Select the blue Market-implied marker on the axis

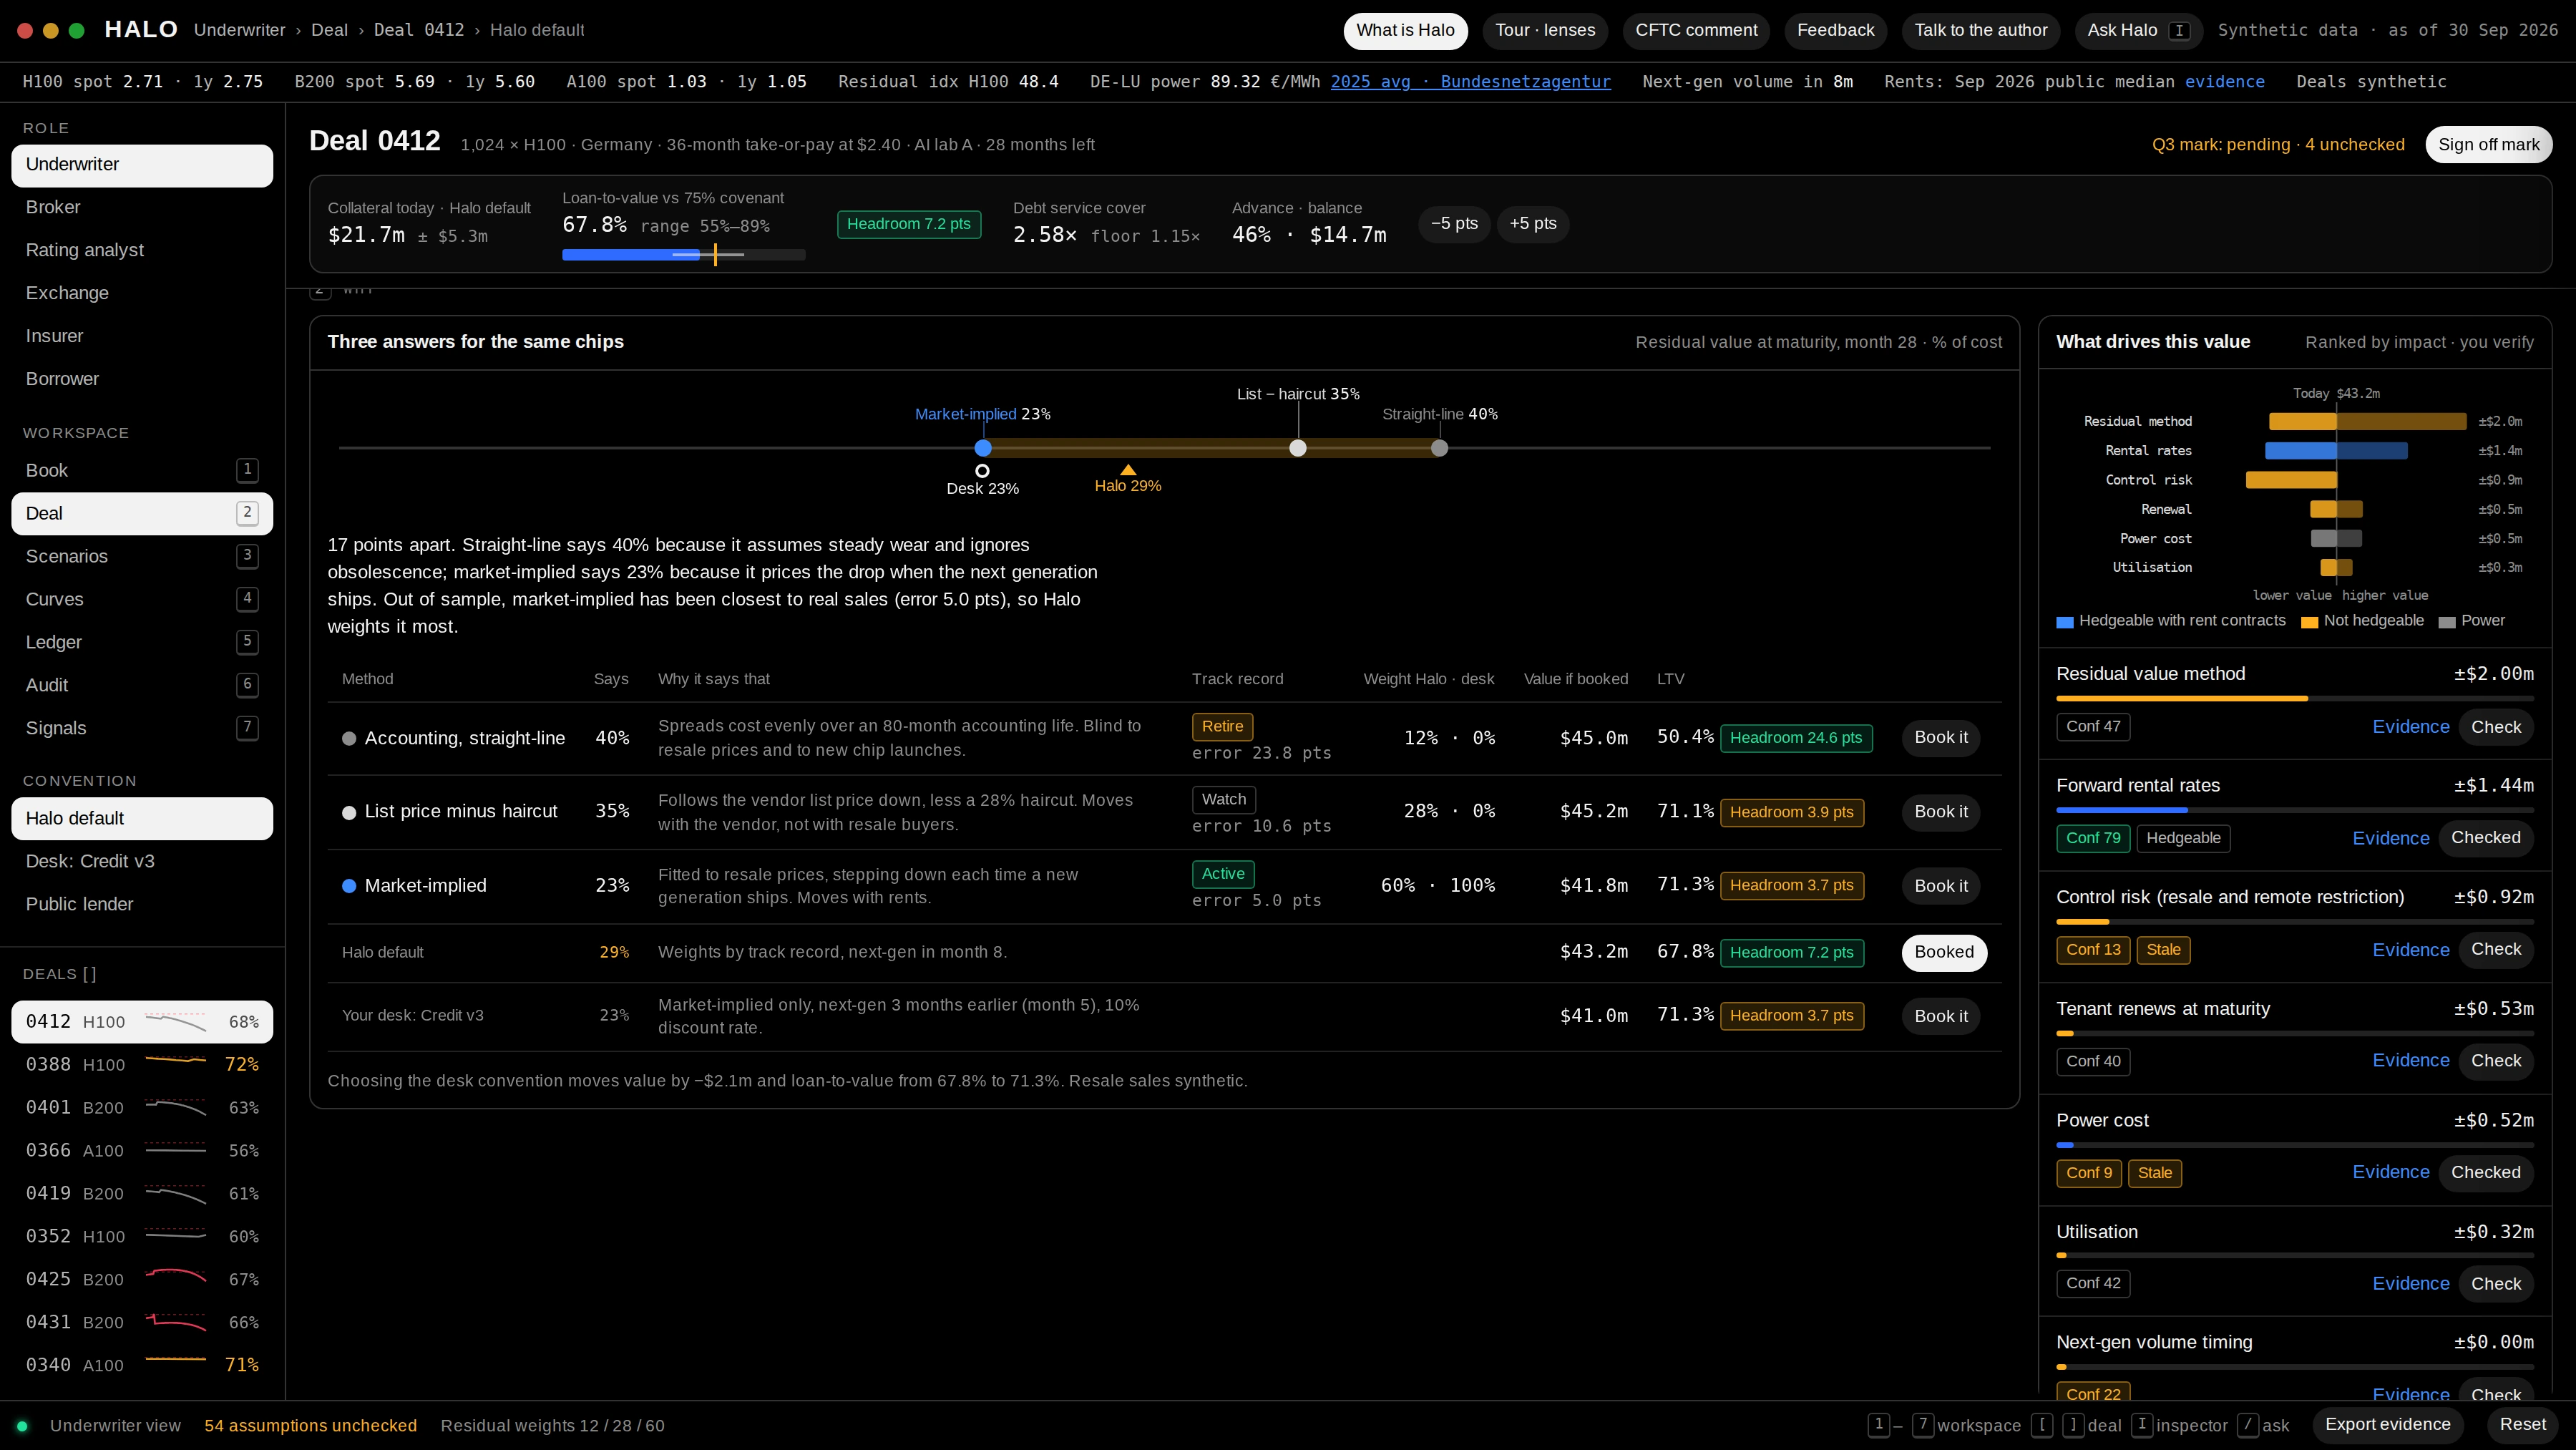point(983,448)
